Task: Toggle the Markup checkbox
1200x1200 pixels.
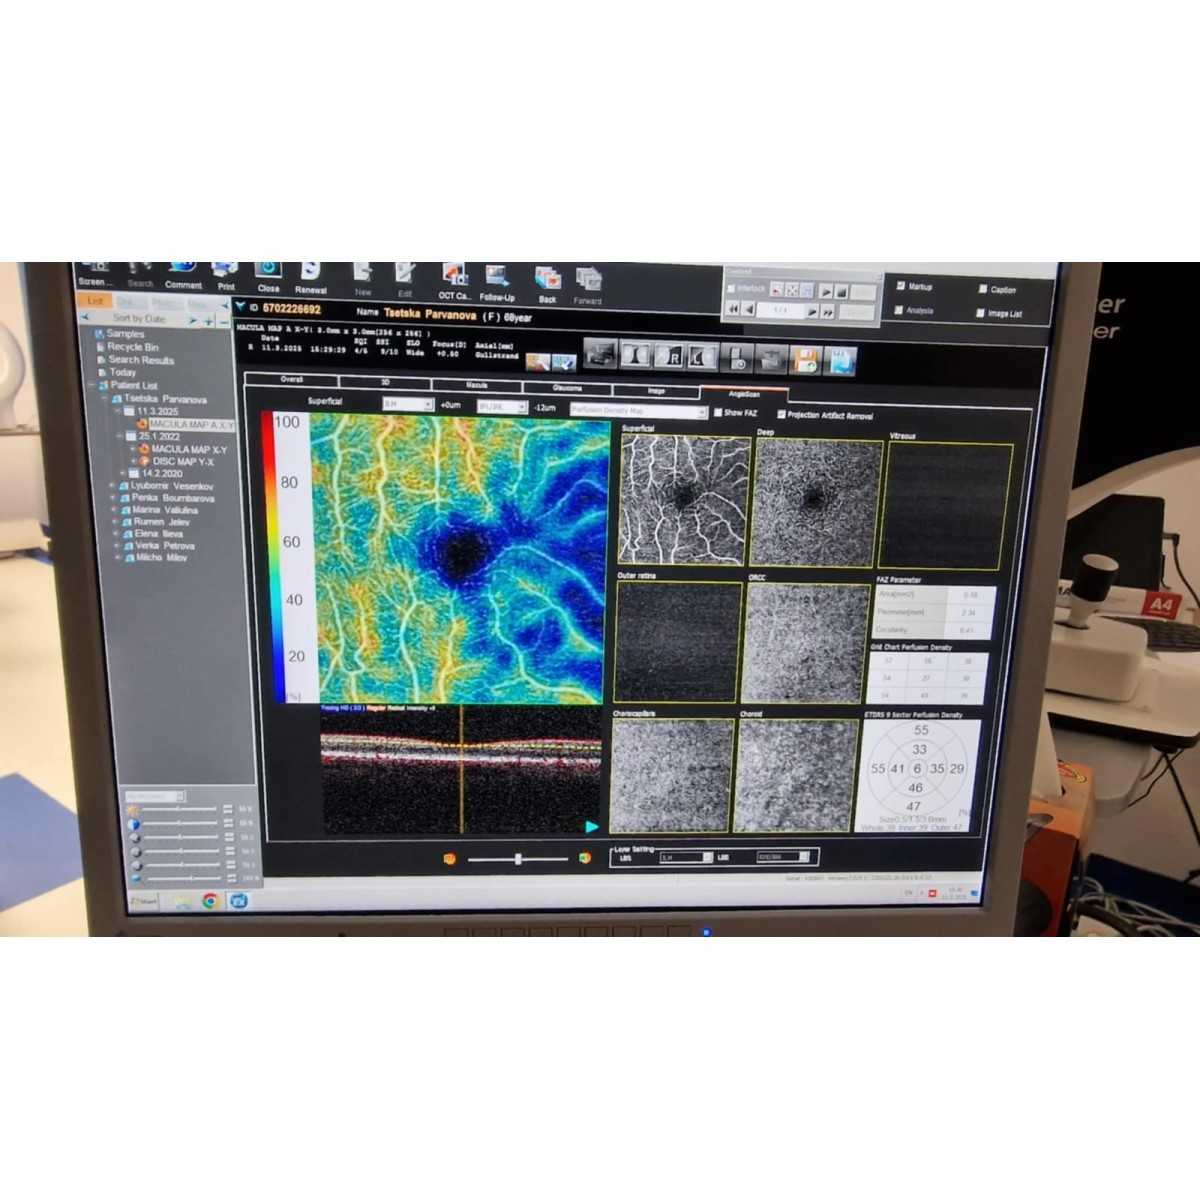Action: (x=901, y=285)
